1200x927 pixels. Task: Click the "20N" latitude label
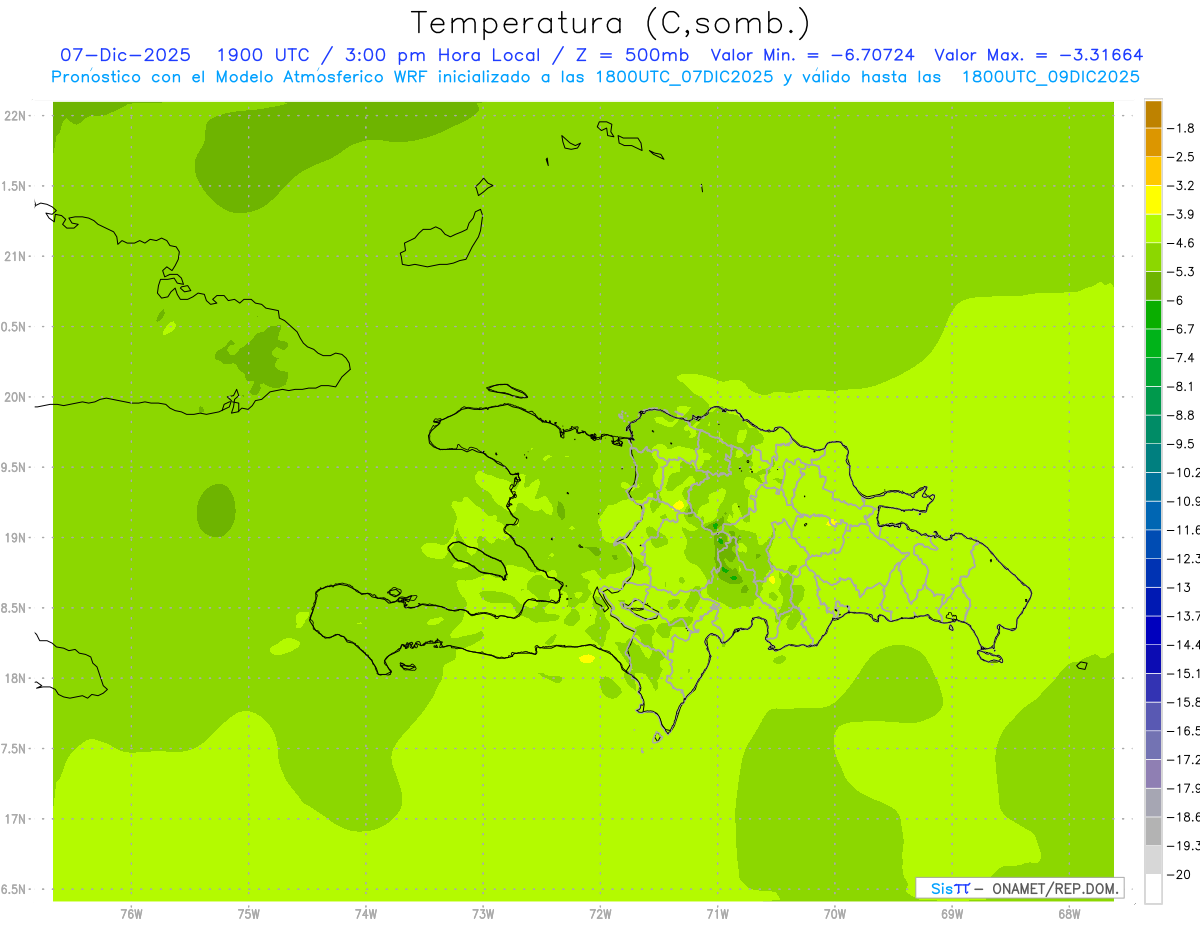coord(14,397)
